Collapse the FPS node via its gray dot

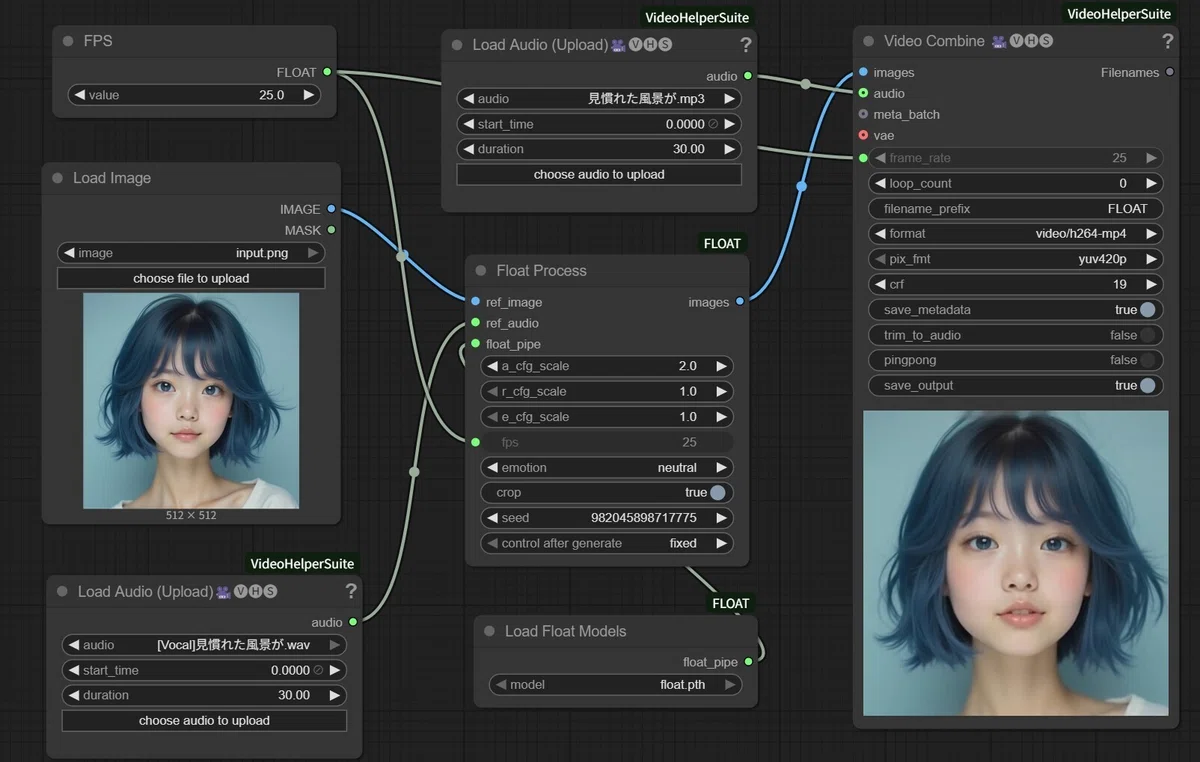[68, 41]
